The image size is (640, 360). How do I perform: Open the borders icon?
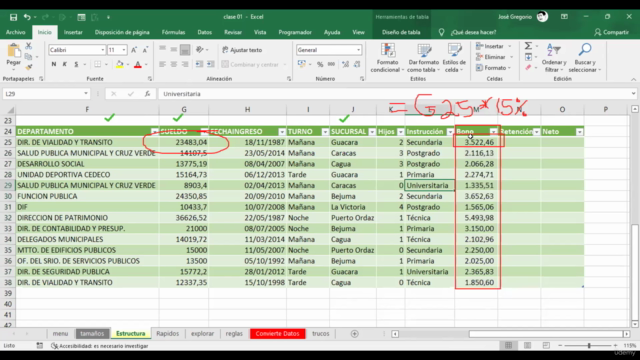pos(98,64)
